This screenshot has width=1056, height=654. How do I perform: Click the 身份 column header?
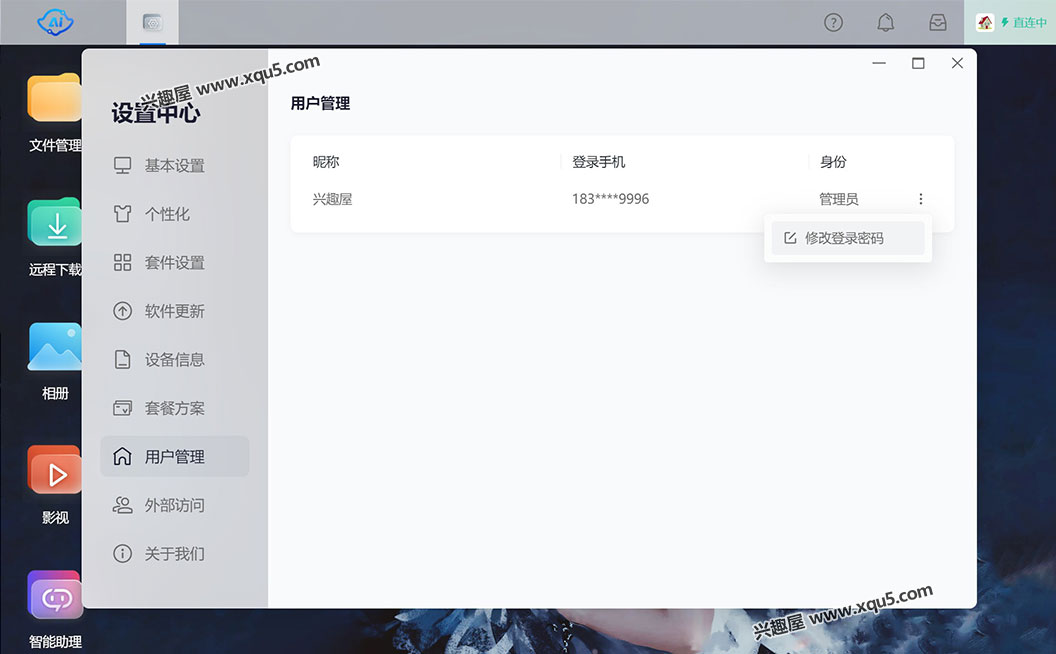tap(833, 162)
